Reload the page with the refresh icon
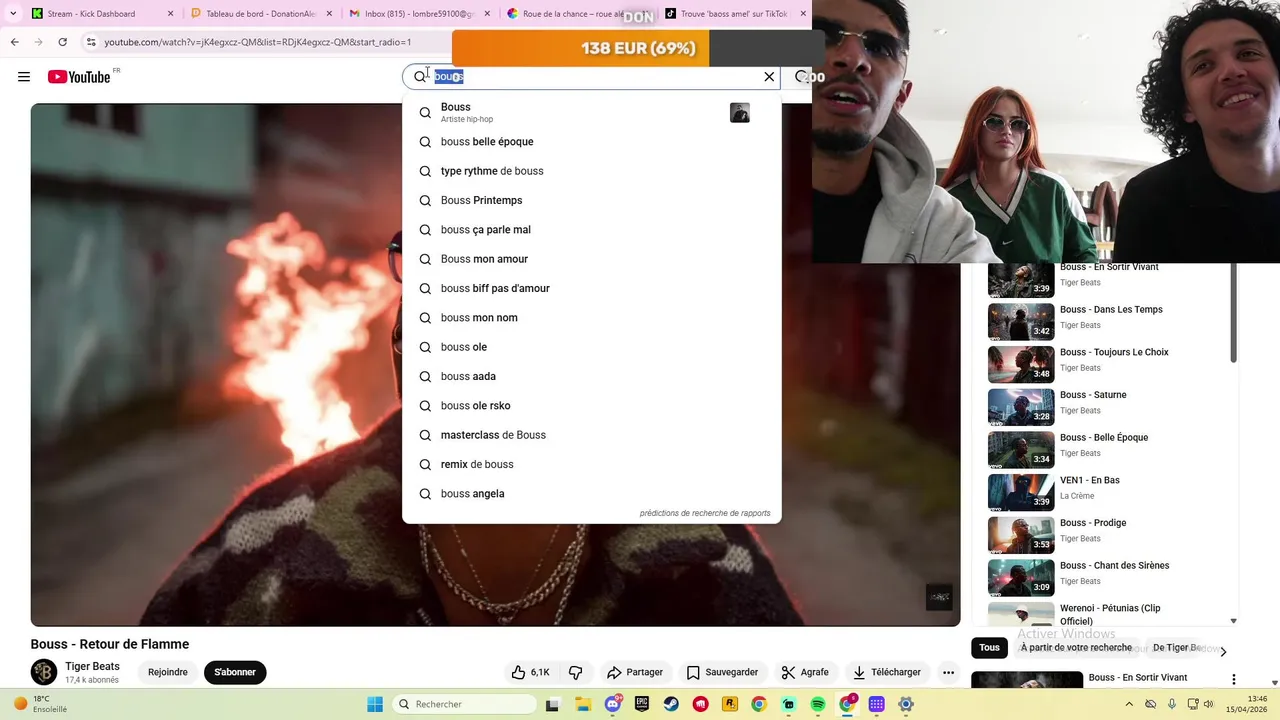1280x720 pixels. coord(62,42)
